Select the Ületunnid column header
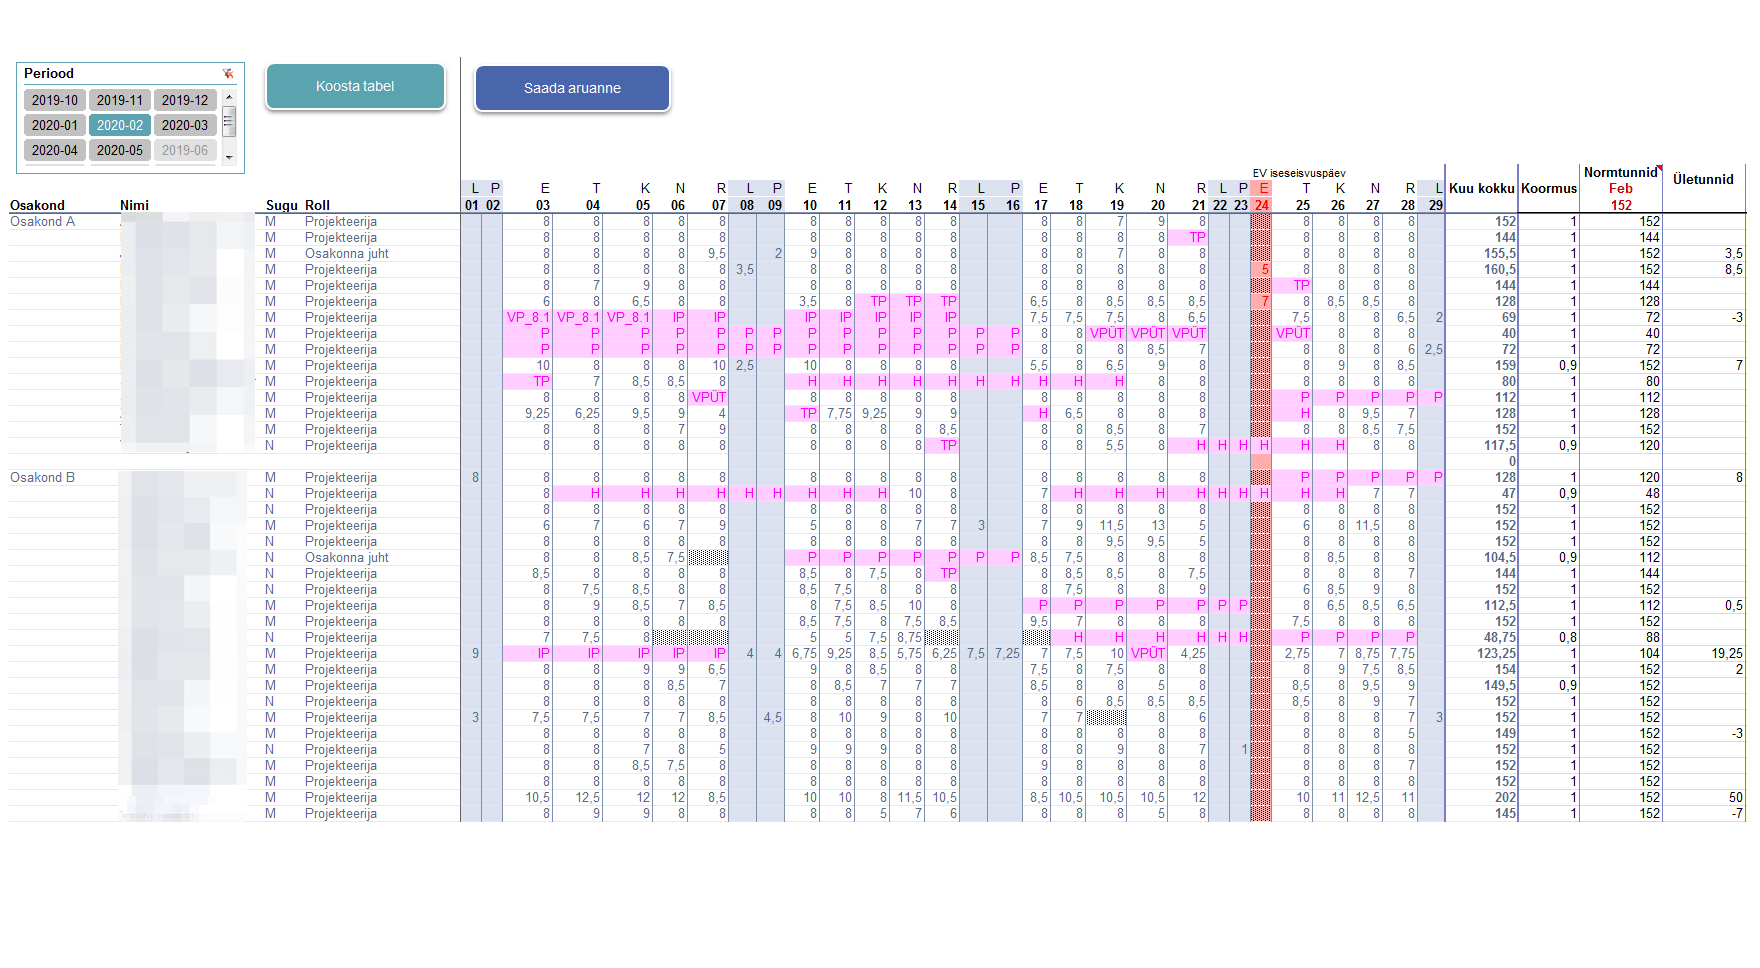 pyautogui.click(x=1703, y=179)
